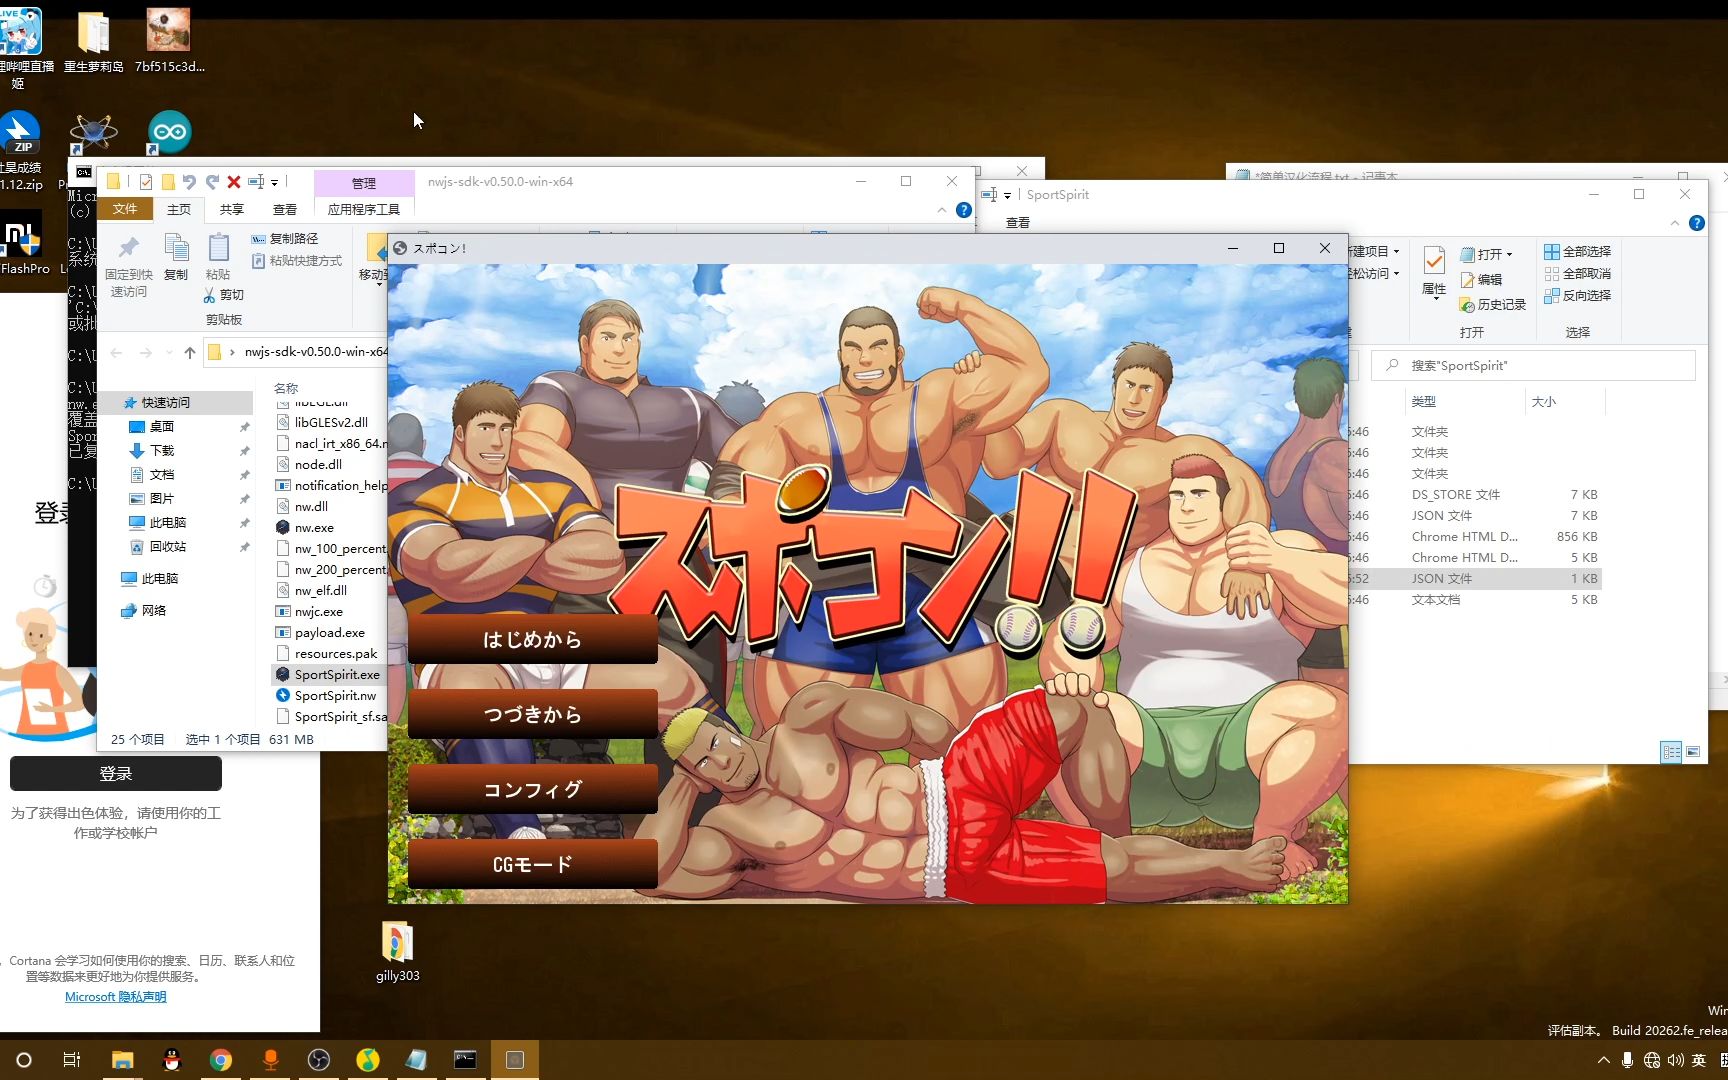Click the redo arrow in quick access toolbar
The height and width of the screenshot is (1080, 1728).
[212, 182]
